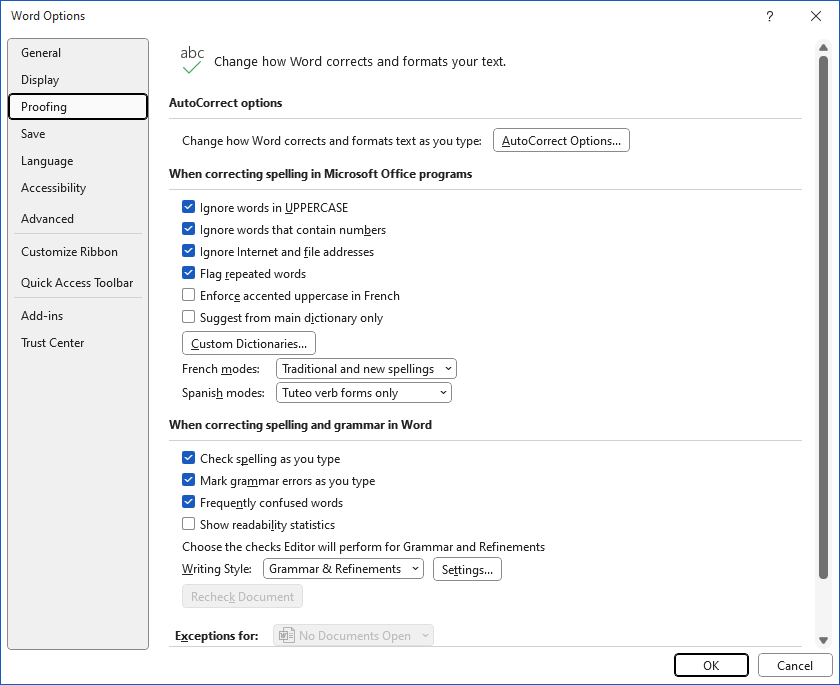Open AutoCorrect Options button

click(x=561, y=140)
